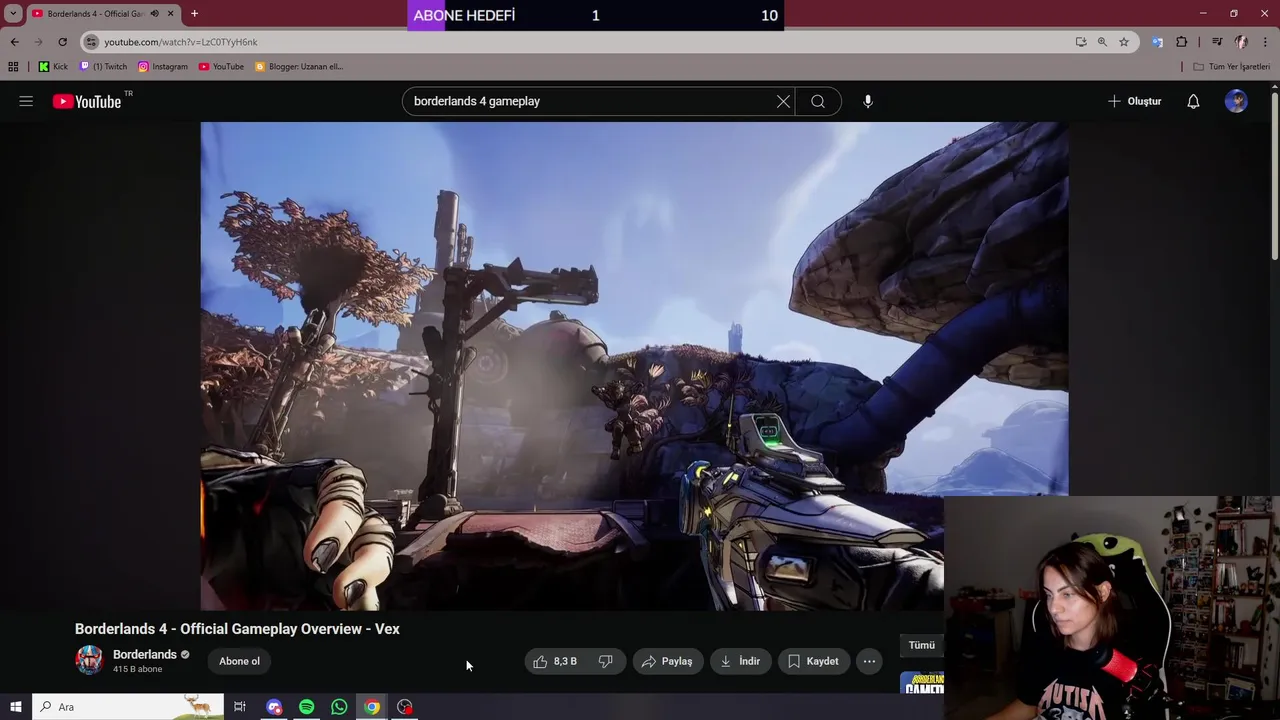1280x720 pixels.
Task: Open the Borderlands channel avatar
Action: [x=89, y=660]
